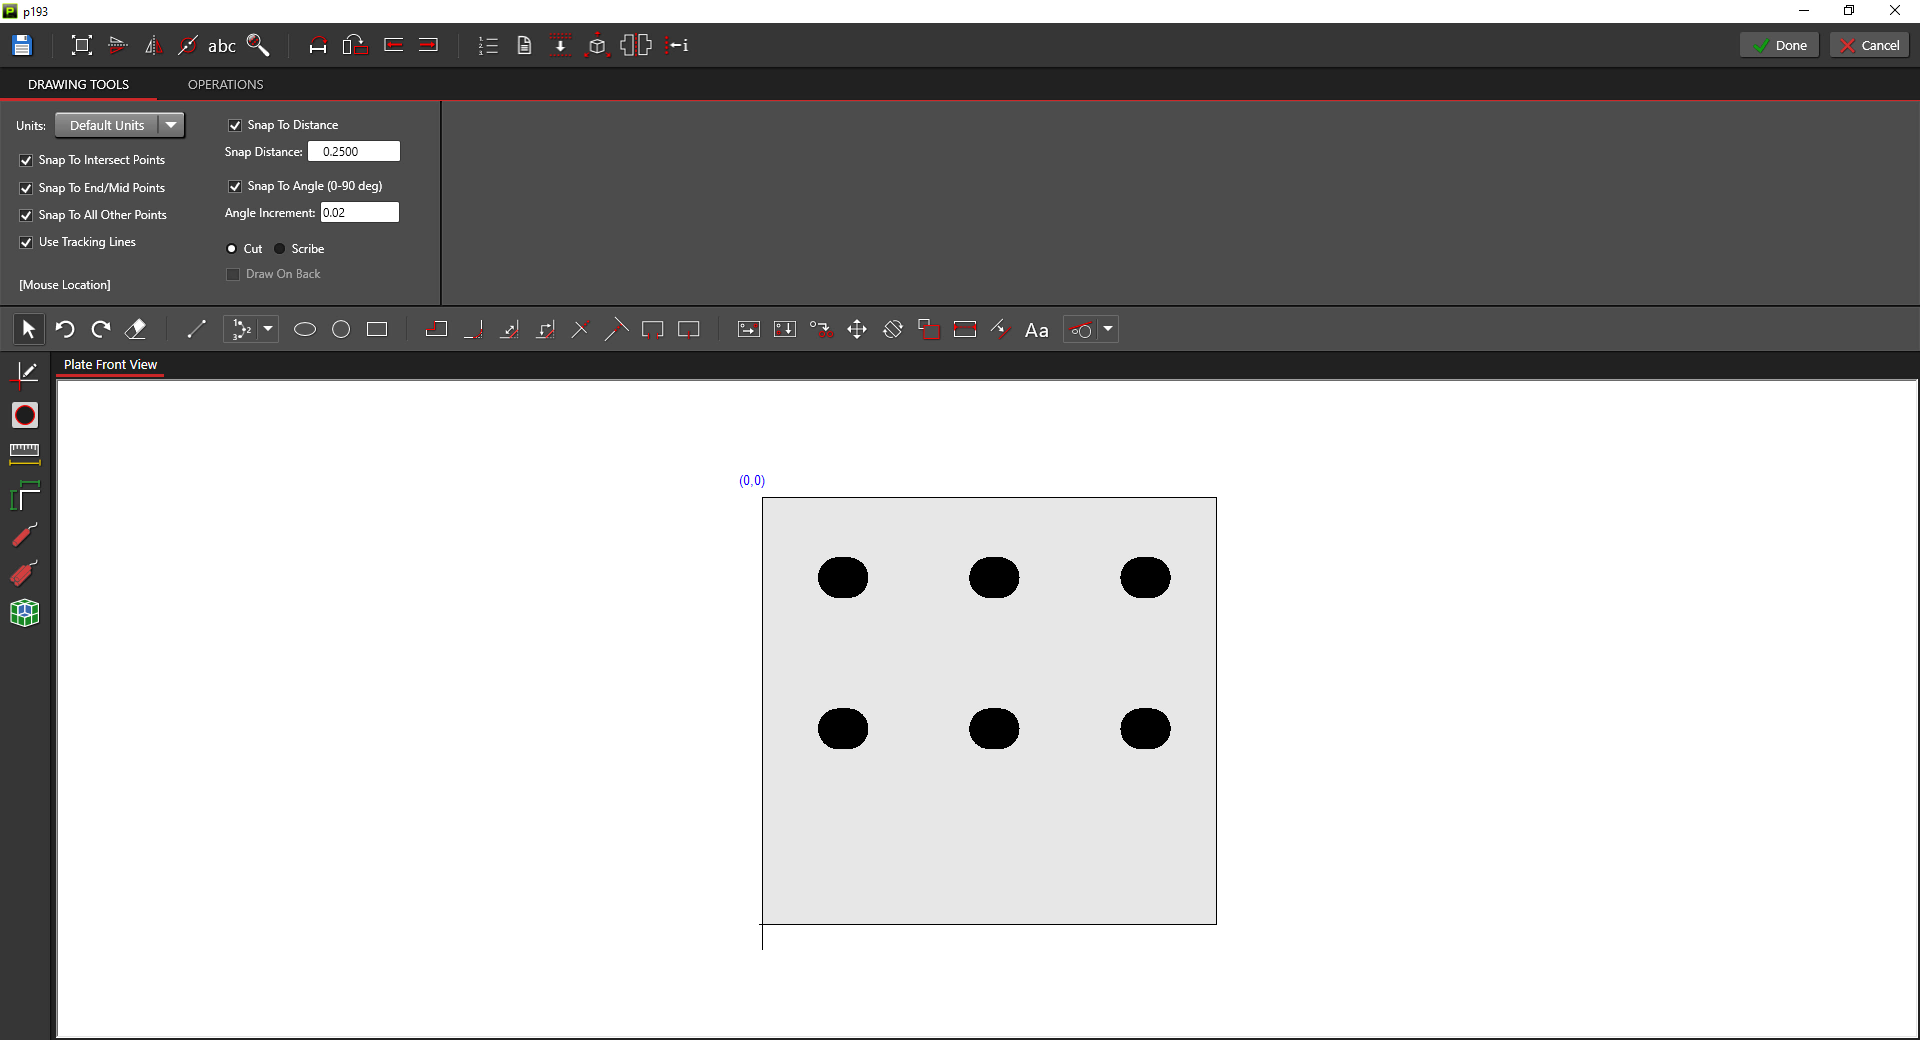Click the 'Aa' text style icon
1920x1040 pixels.
[1037, 330]
